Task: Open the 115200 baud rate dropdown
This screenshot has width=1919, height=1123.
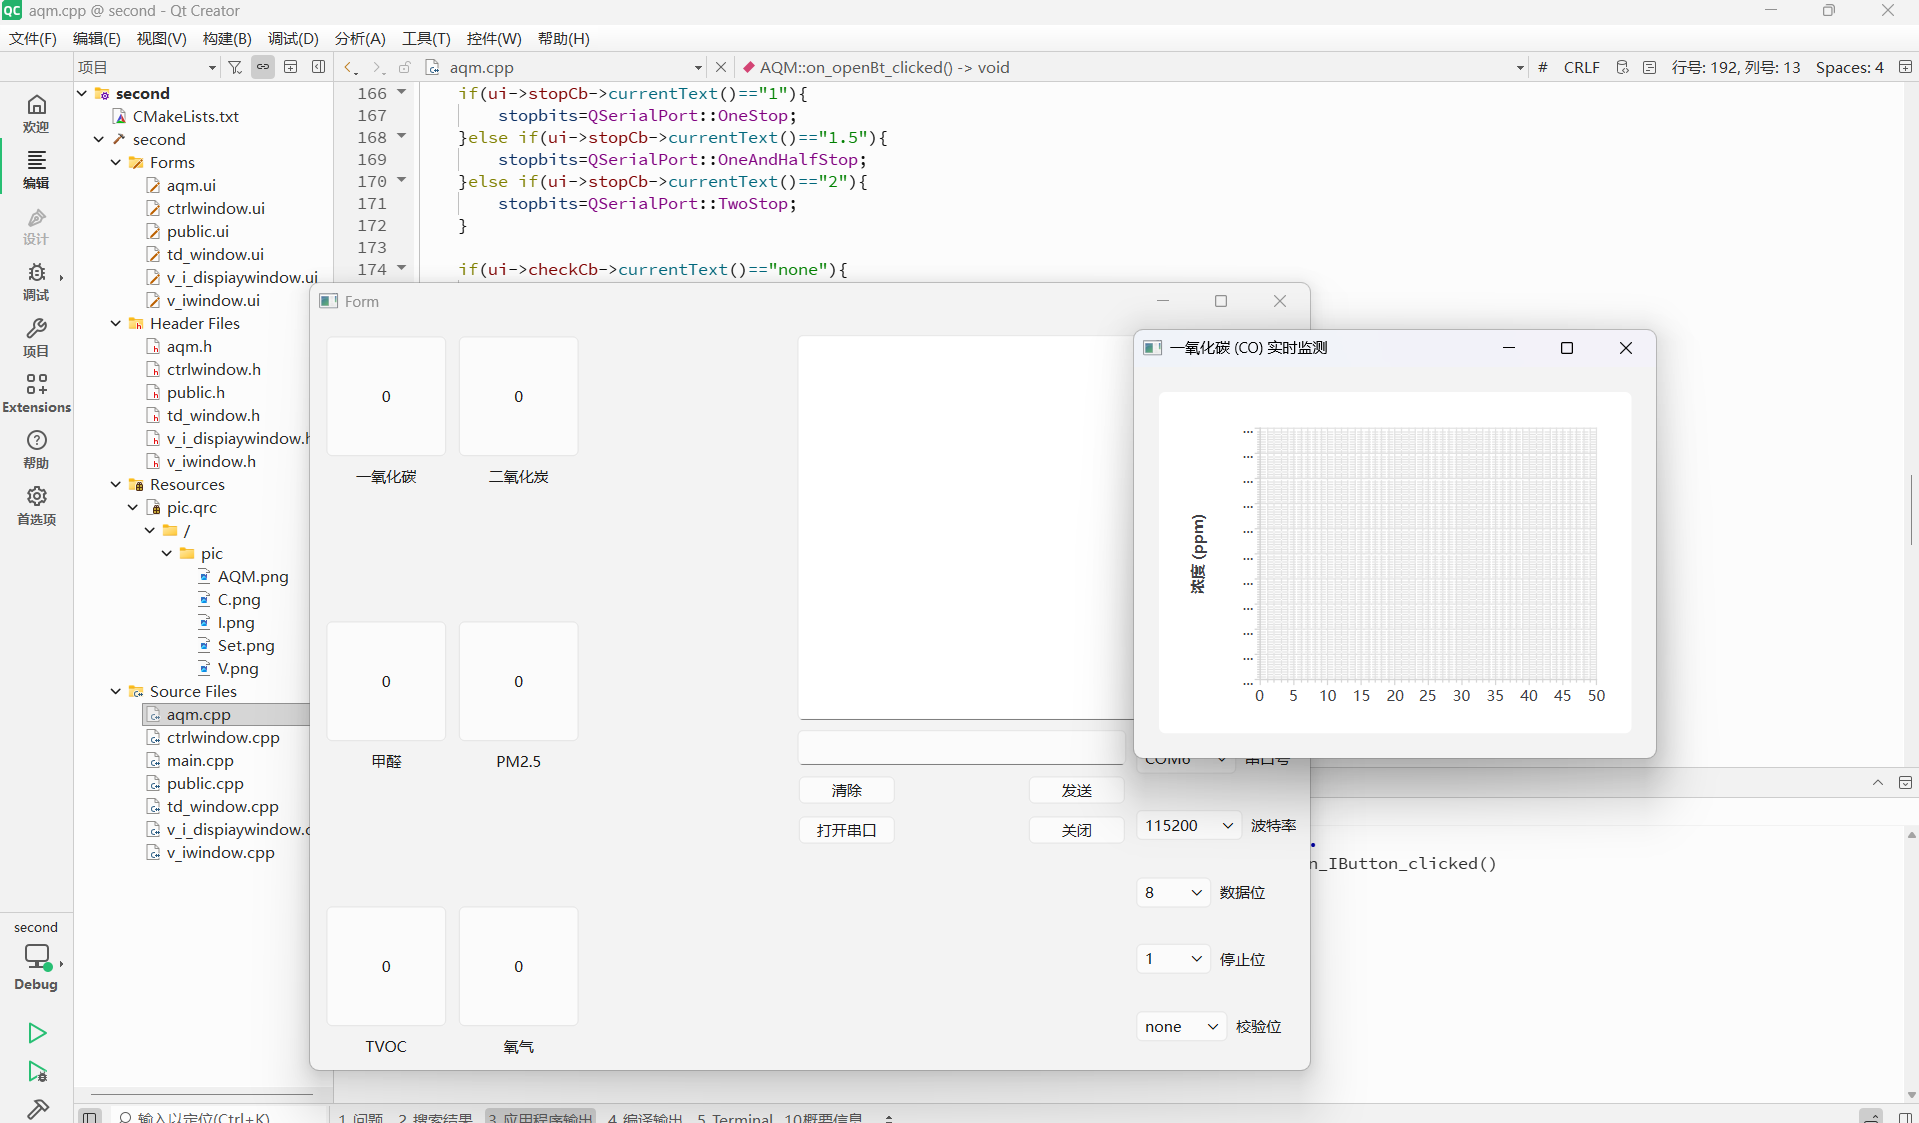Action: (x=1188, y=825)
